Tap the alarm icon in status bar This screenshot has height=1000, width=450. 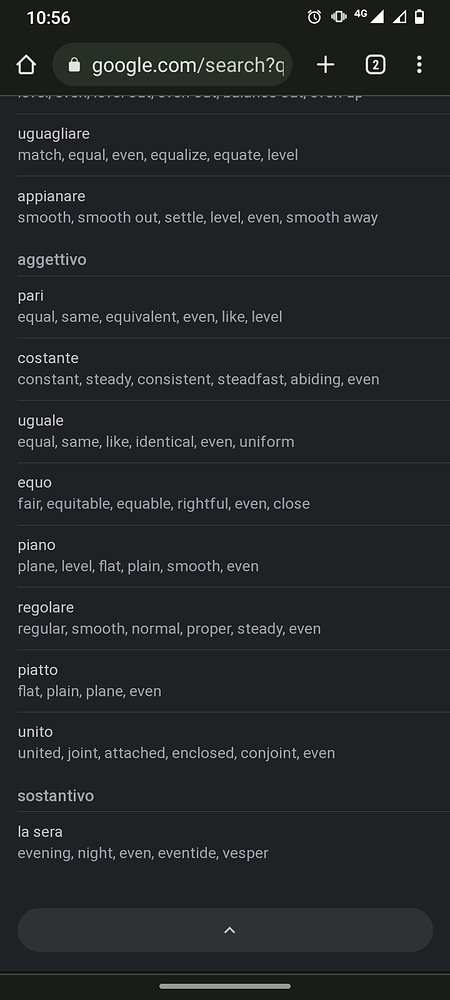coord(314,17)
